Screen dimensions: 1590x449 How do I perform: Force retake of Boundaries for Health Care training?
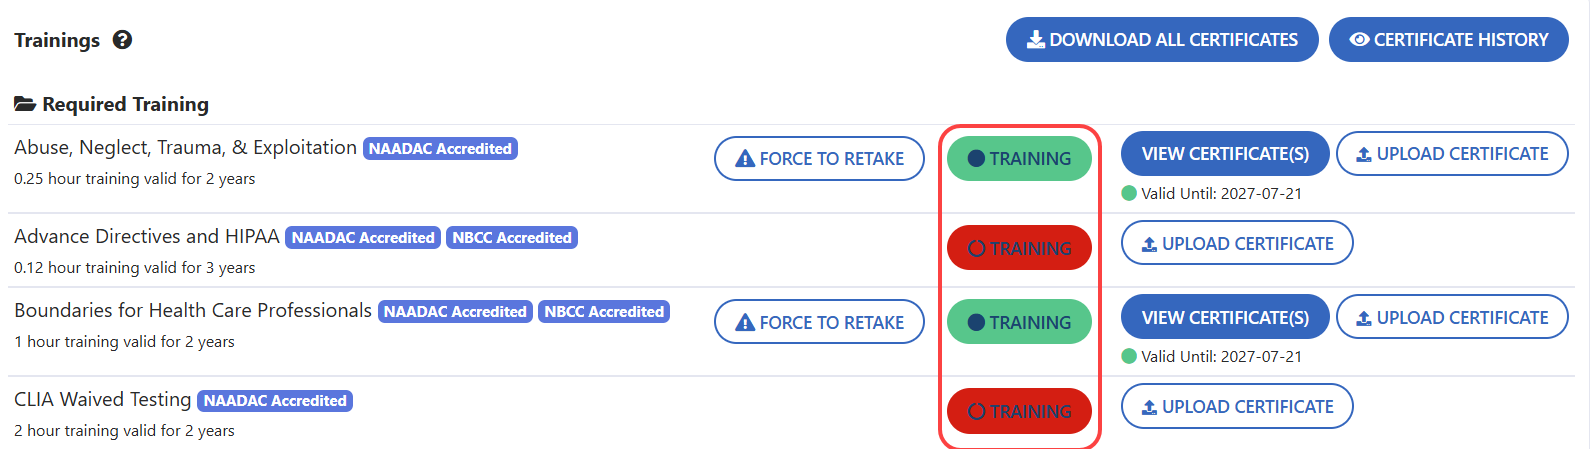819,322
